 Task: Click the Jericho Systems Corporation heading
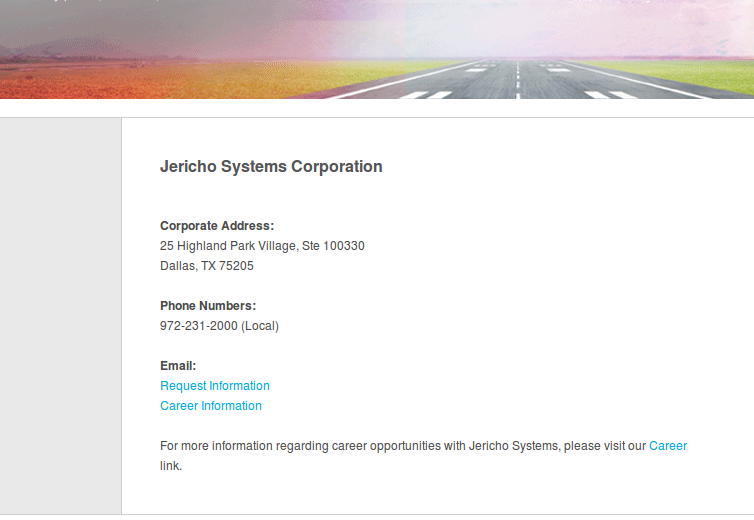click(x=271, y=166)
